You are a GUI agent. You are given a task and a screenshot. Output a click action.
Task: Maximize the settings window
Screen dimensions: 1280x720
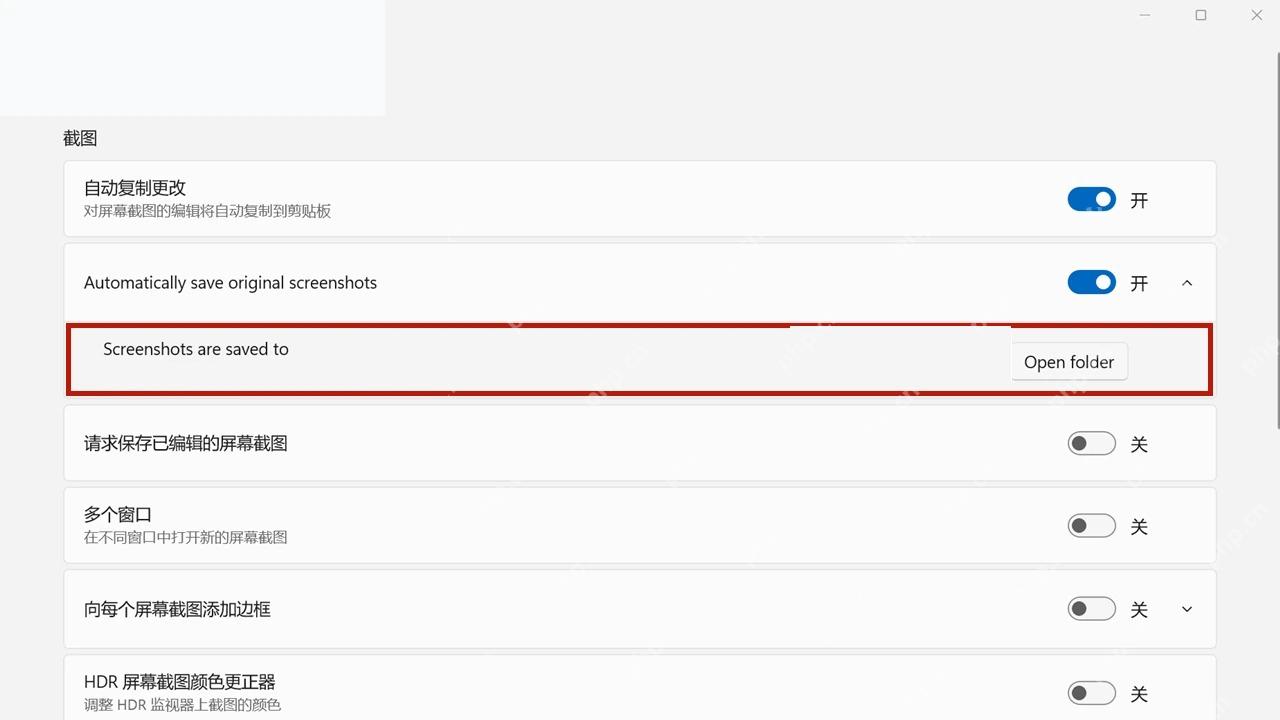click(x=1201, y=15)
